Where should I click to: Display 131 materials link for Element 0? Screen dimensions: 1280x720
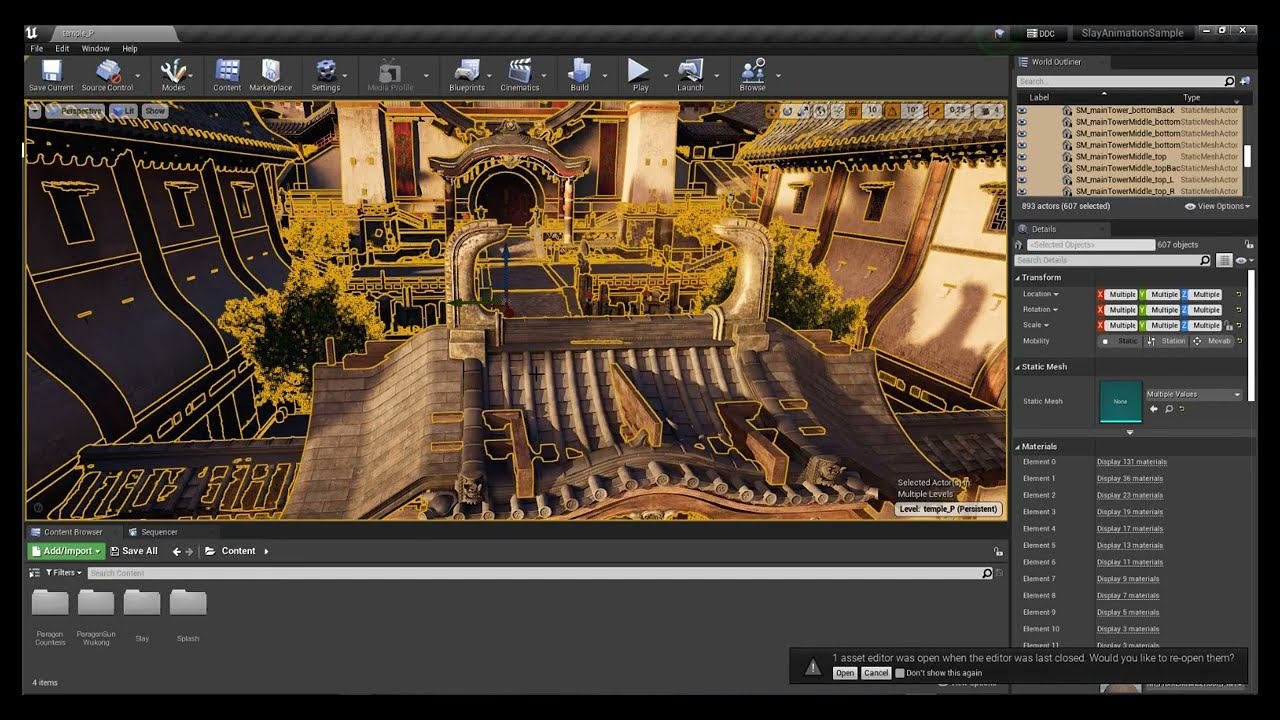(x=1131, y=462)
